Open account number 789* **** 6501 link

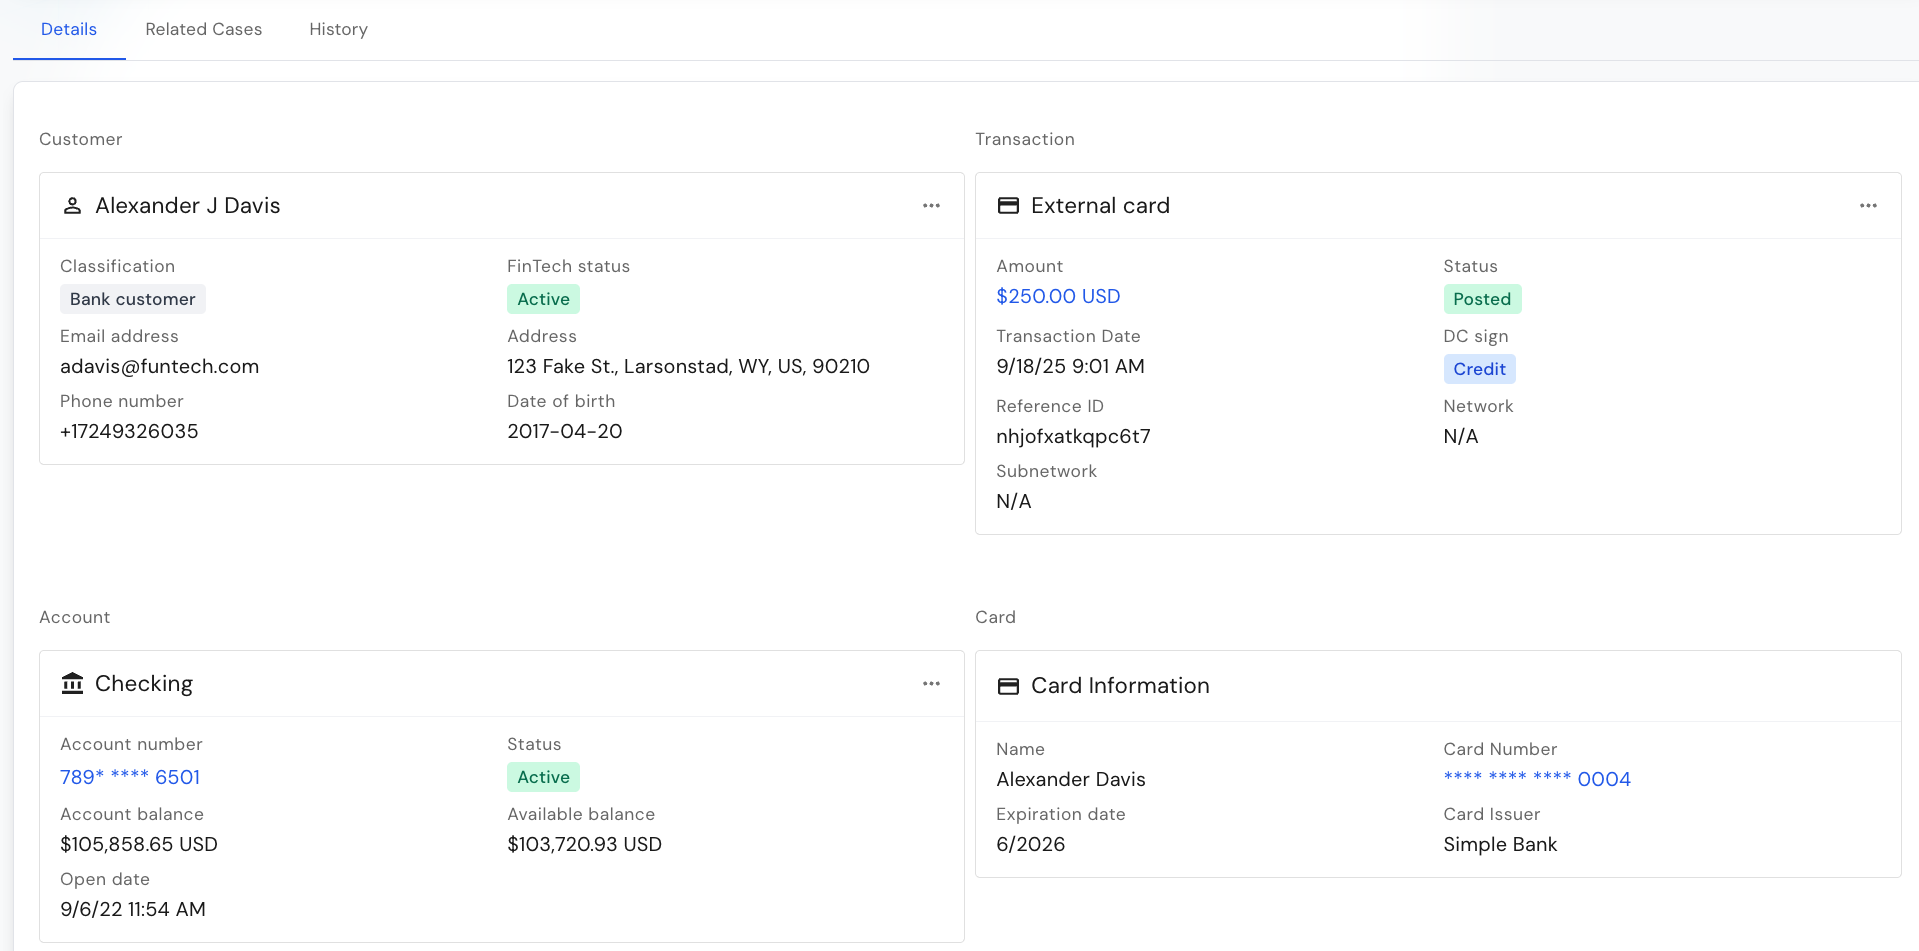click(130, 778)
